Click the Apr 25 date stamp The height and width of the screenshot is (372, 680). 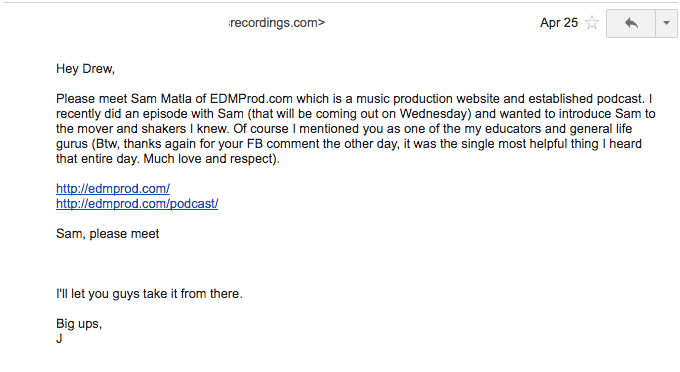[559, 23]
